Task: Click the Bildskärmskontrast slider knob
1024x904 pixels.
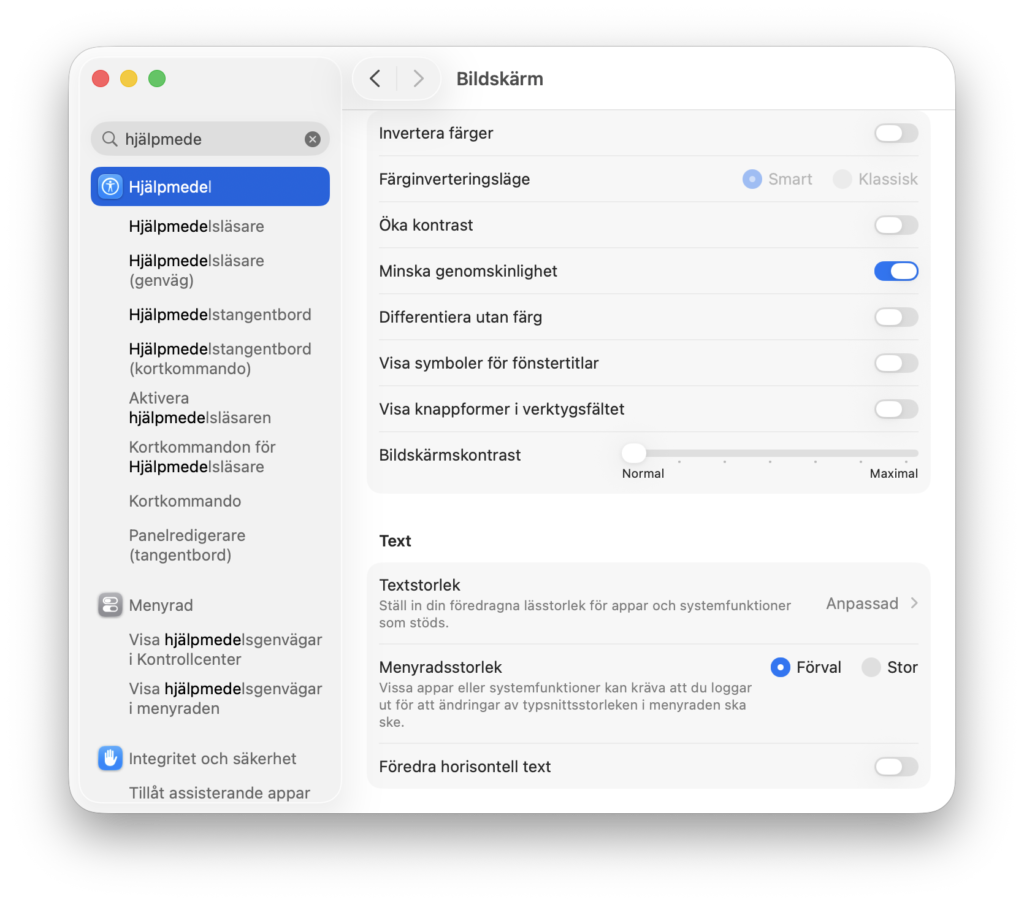Action: tap(633, 453)
